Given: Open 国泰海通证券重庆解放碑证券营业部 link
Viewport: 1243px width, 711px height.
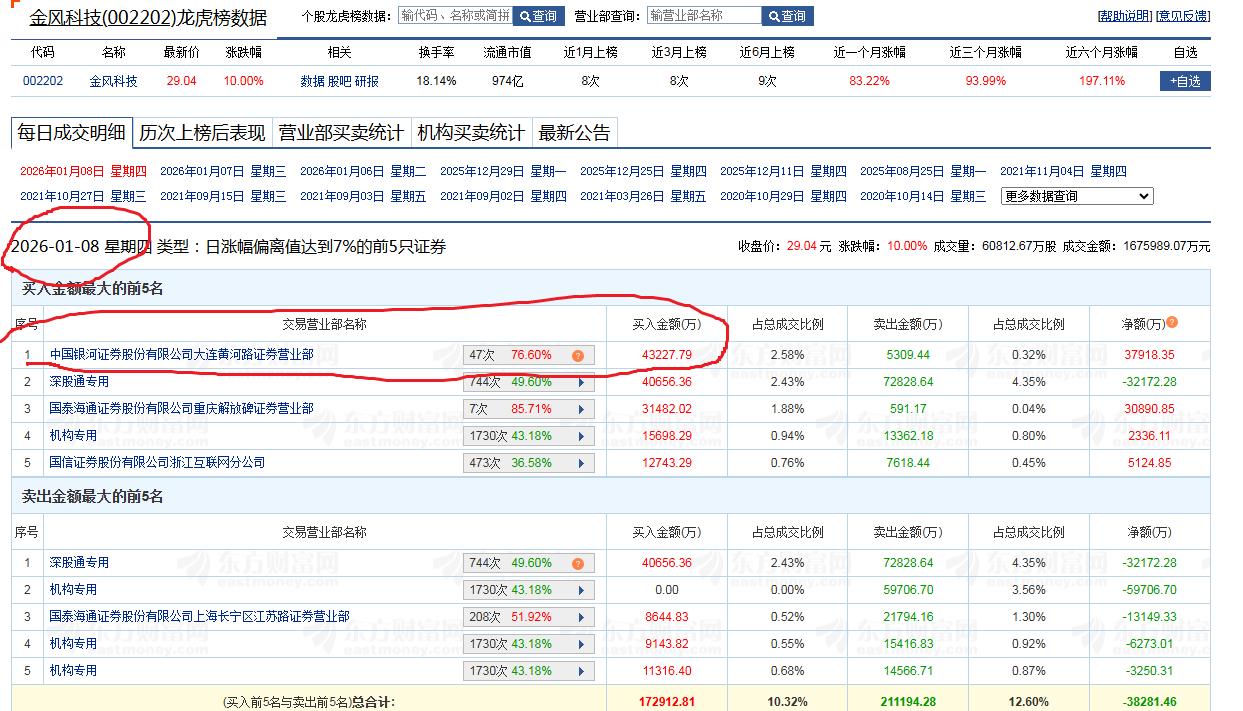Looking at the screenshot, I should (182, 408).
